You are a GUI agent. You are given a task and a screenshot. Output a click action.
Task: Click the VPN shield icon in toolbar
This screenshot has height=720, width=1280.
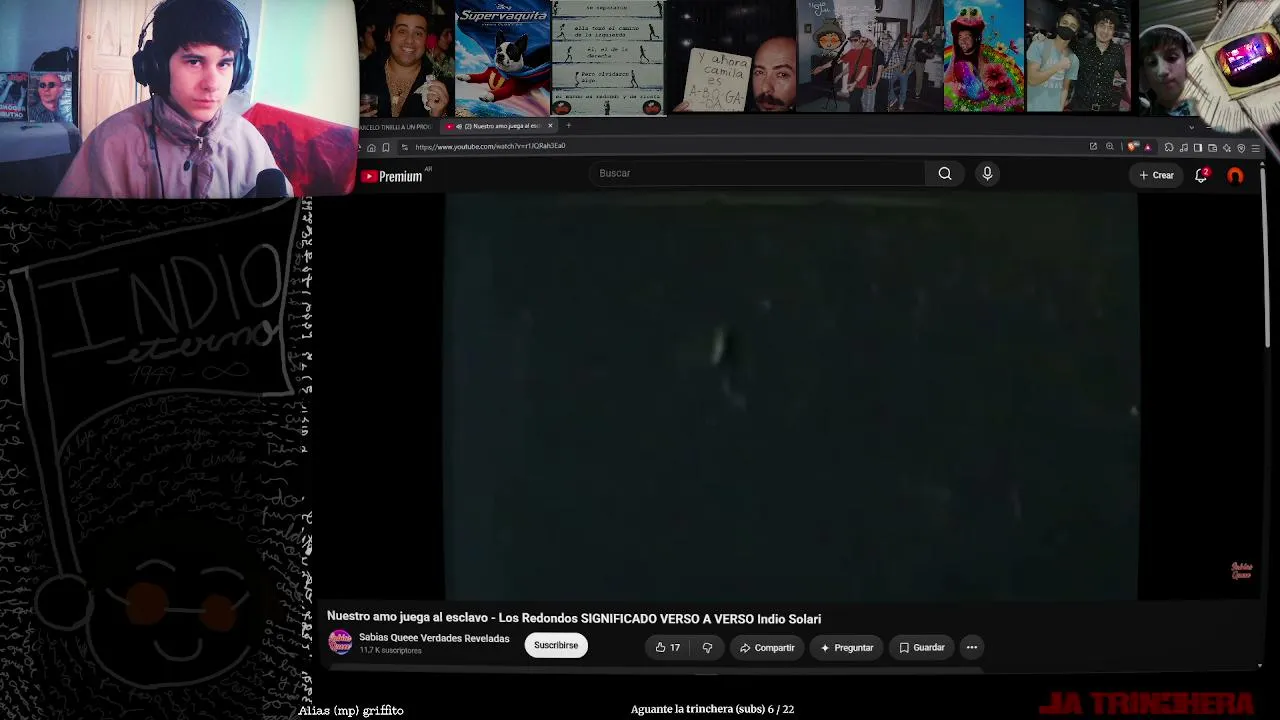[1241, 147]
